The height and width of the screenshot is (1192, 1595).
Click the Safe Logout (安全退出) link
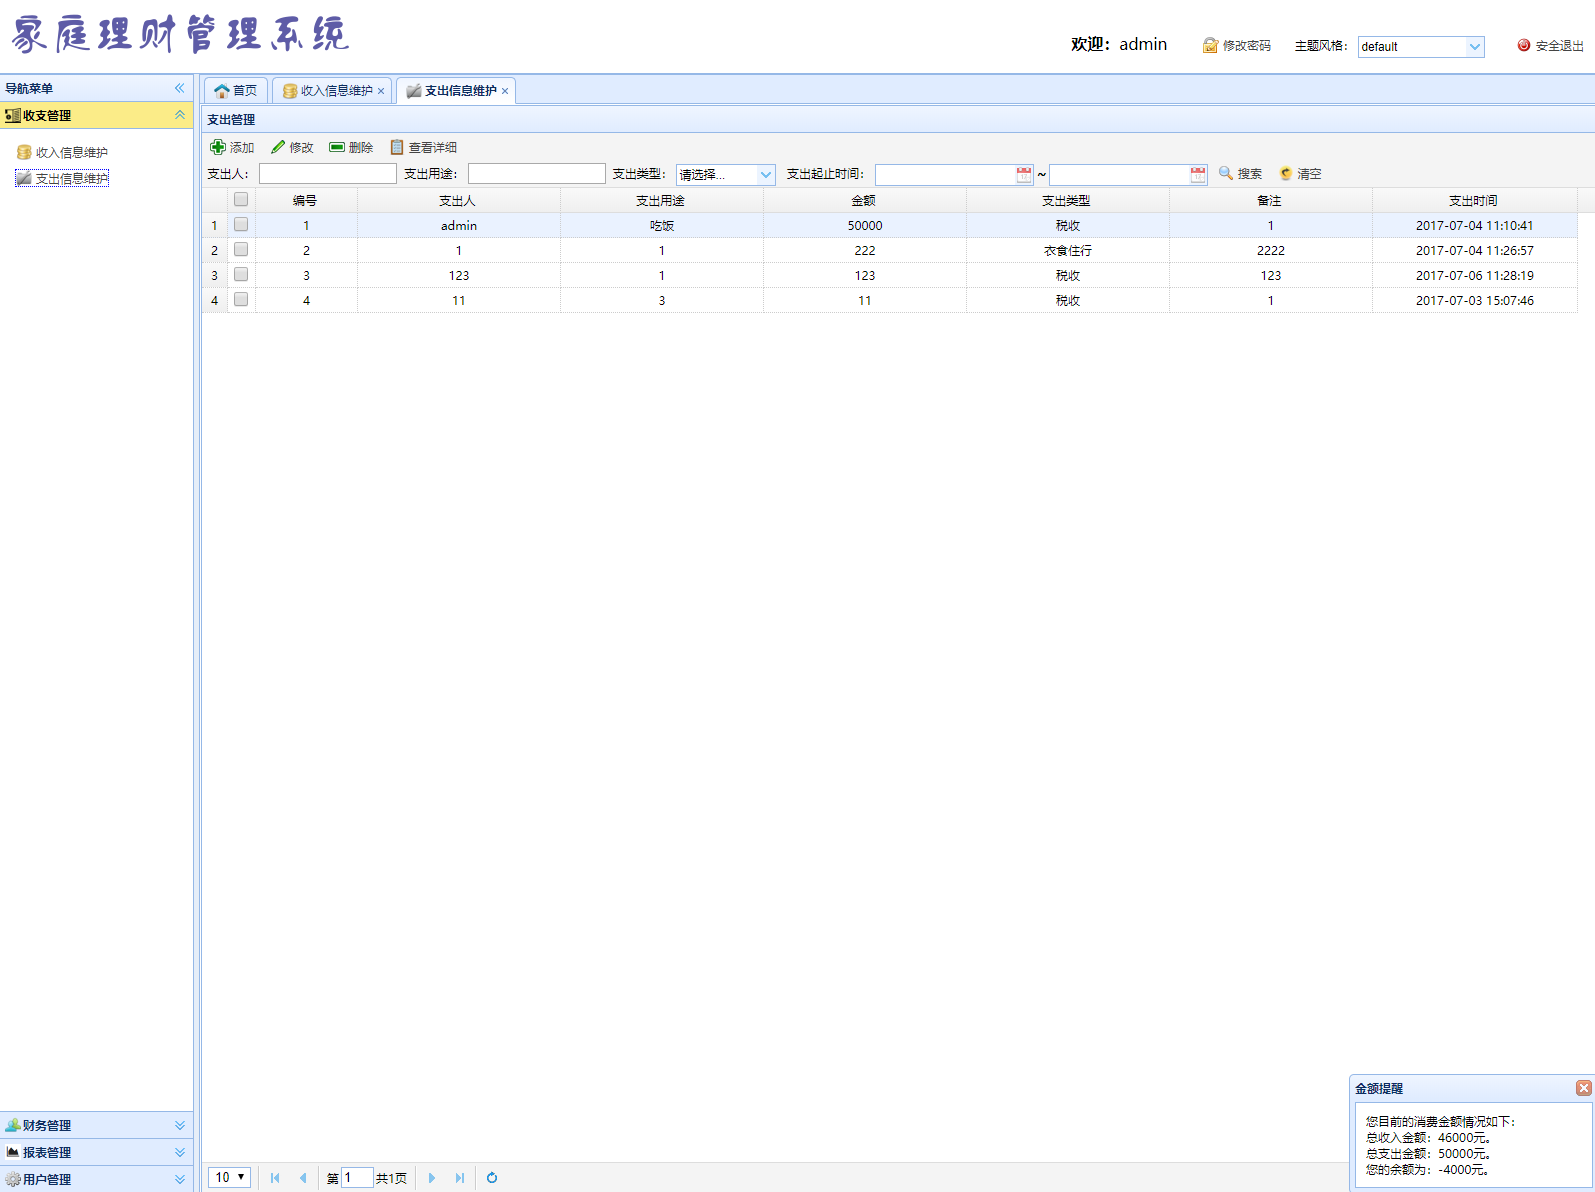point(1551,46)
